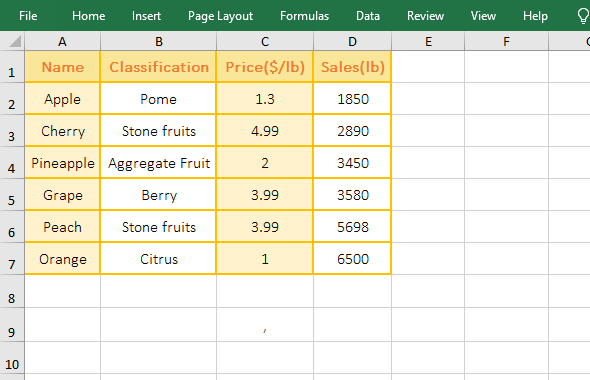Select the Peach price 3.99 cell
The width and height of the screenshot is (590, 380).
tap(265, 226)
